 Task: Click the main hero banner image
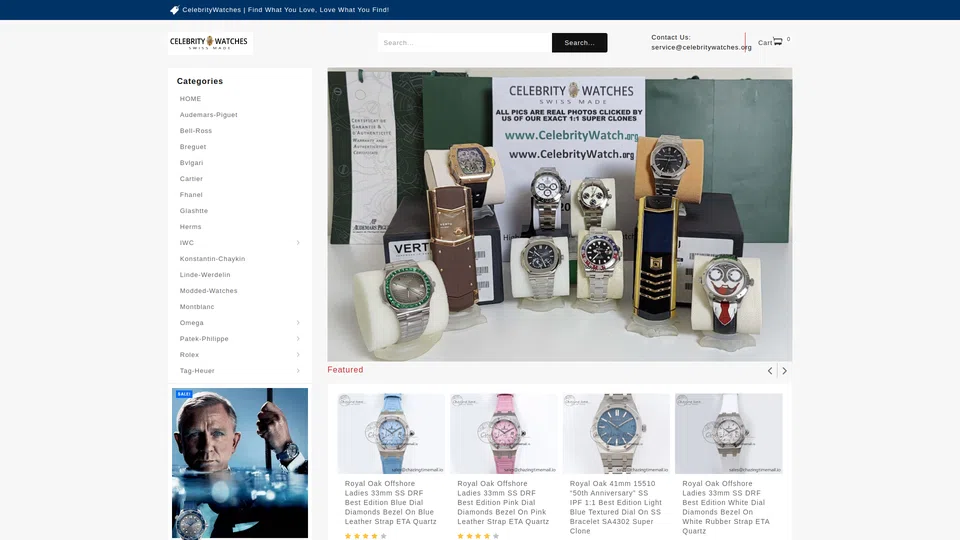(x=560, y=214)
